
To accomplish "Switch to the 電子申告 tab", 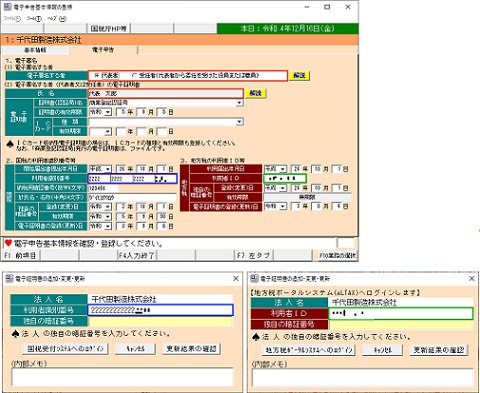I will point(103,50).
